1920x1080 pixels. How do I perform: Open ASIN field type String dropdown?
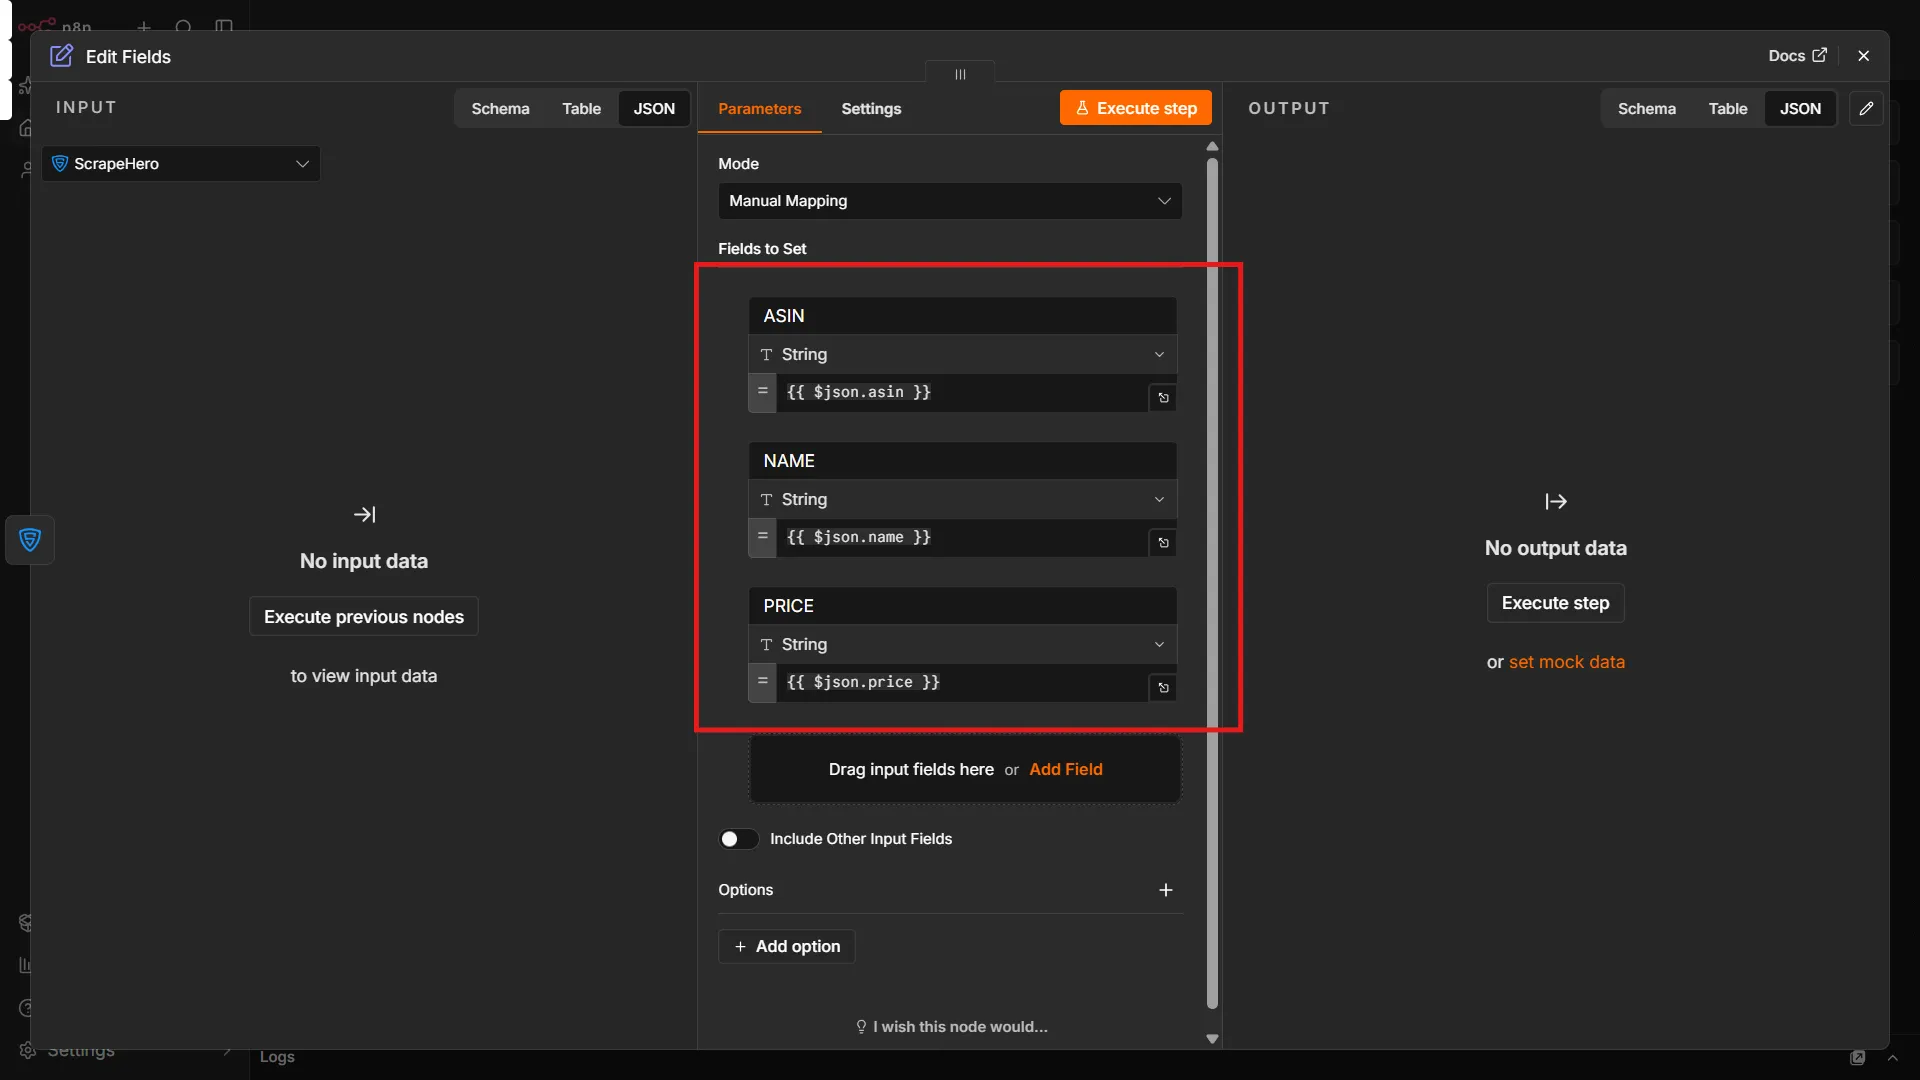(962, 355)
